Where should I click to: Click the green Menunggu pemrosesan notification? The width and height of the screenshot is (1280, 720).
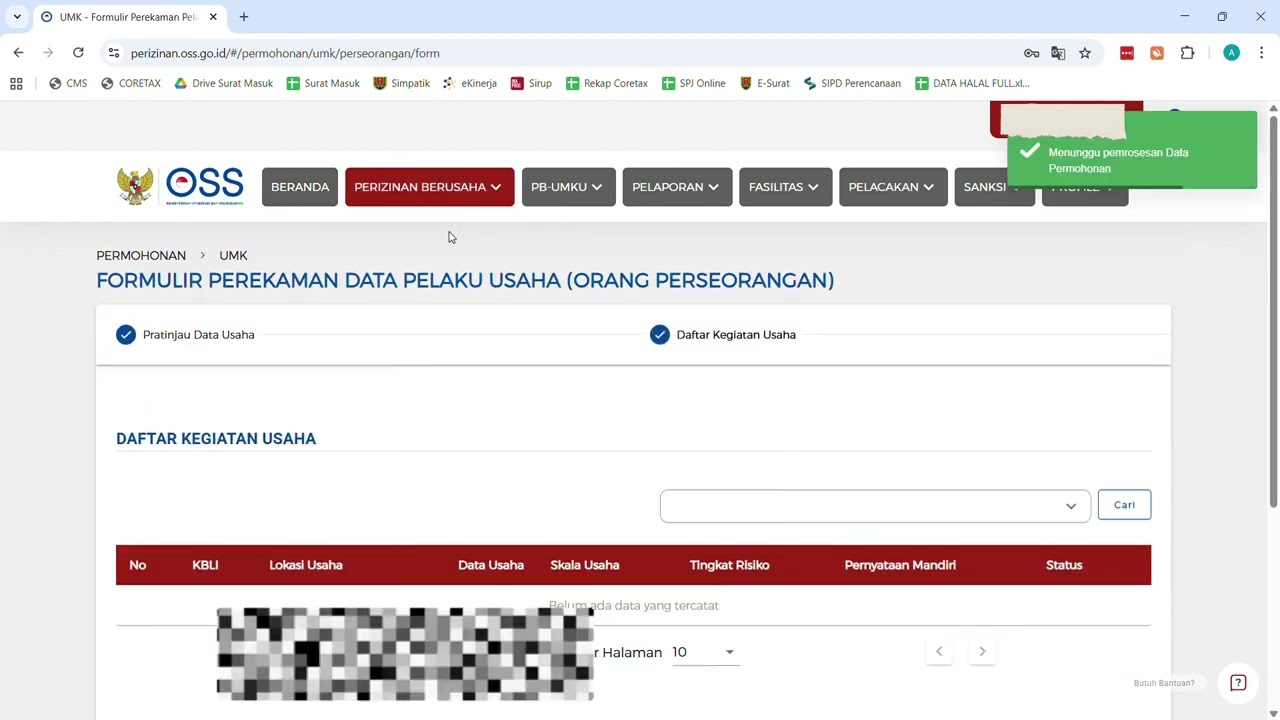[1132, 150]
